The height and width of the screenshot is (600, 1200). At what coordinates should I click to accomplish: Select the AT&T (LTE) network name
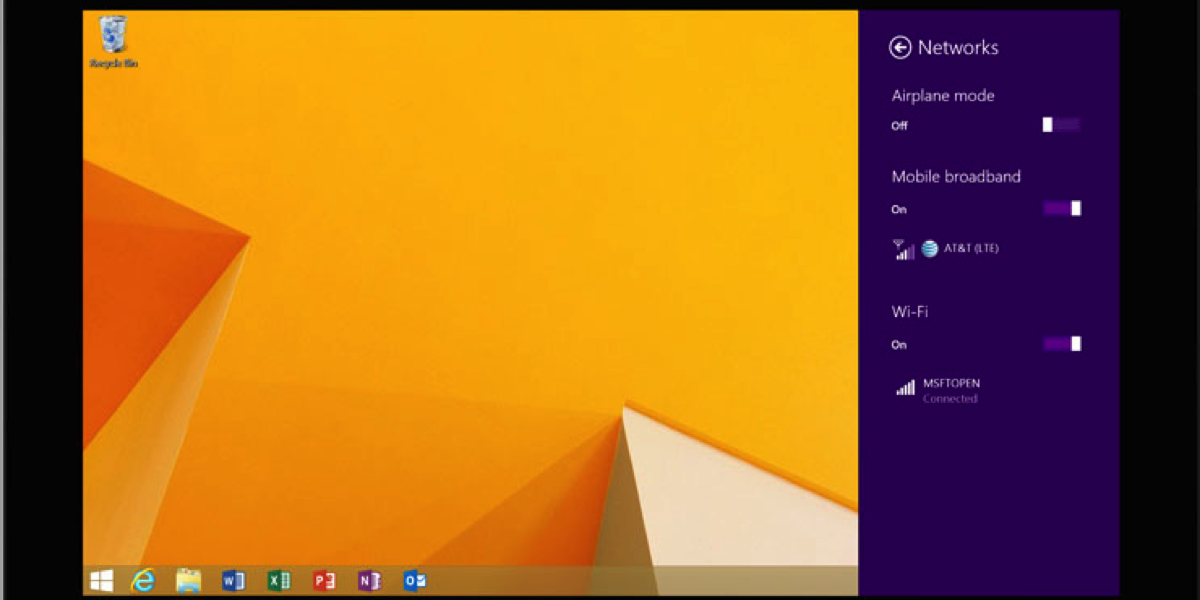click(x=971, y=249)
